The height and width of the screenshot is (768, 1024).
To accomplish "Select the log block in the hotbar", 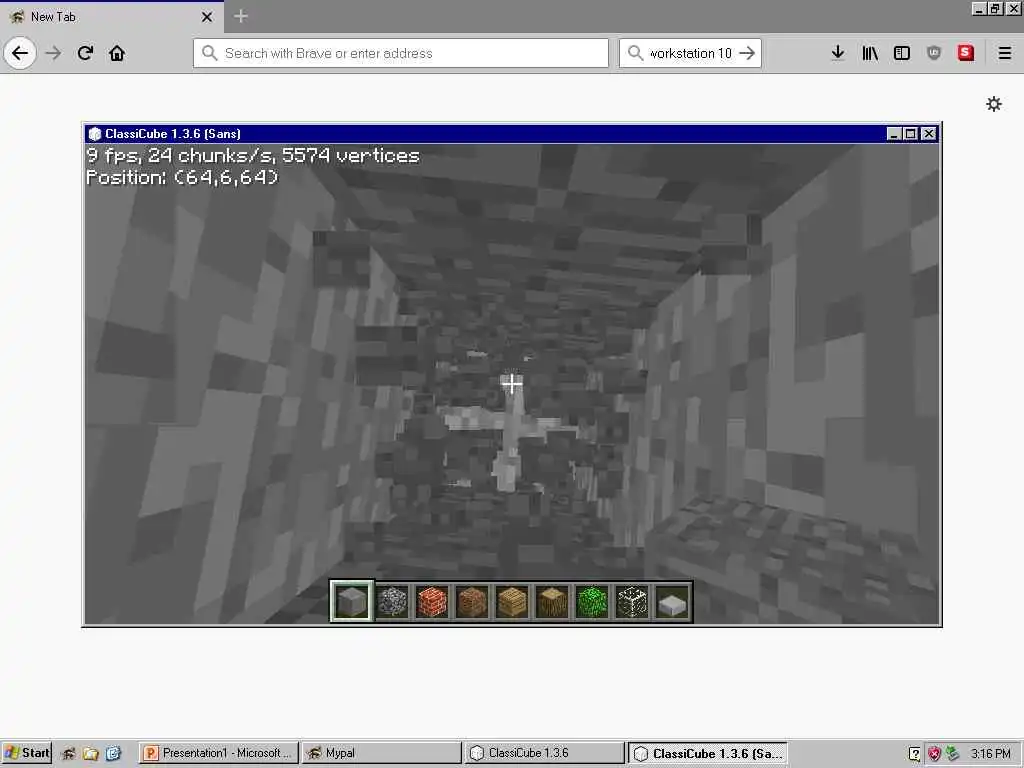I will [x=552, y=601].
